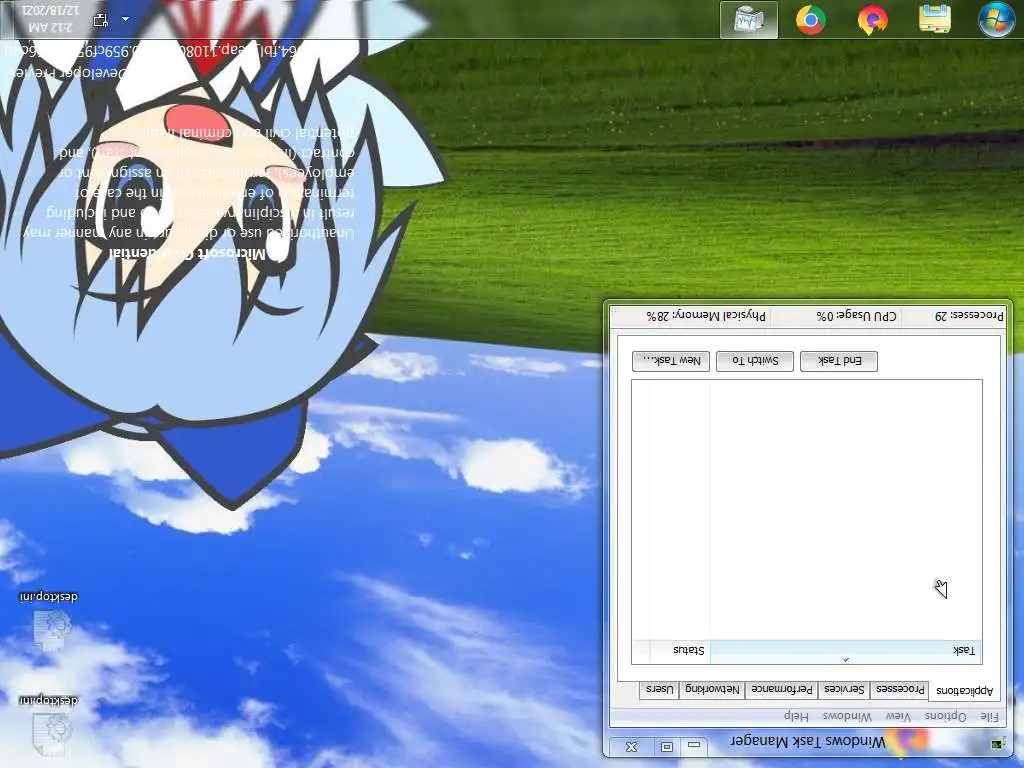Switch to the Users tab
This screenshot has width=1024, height=768.
[x=659, y=689]
